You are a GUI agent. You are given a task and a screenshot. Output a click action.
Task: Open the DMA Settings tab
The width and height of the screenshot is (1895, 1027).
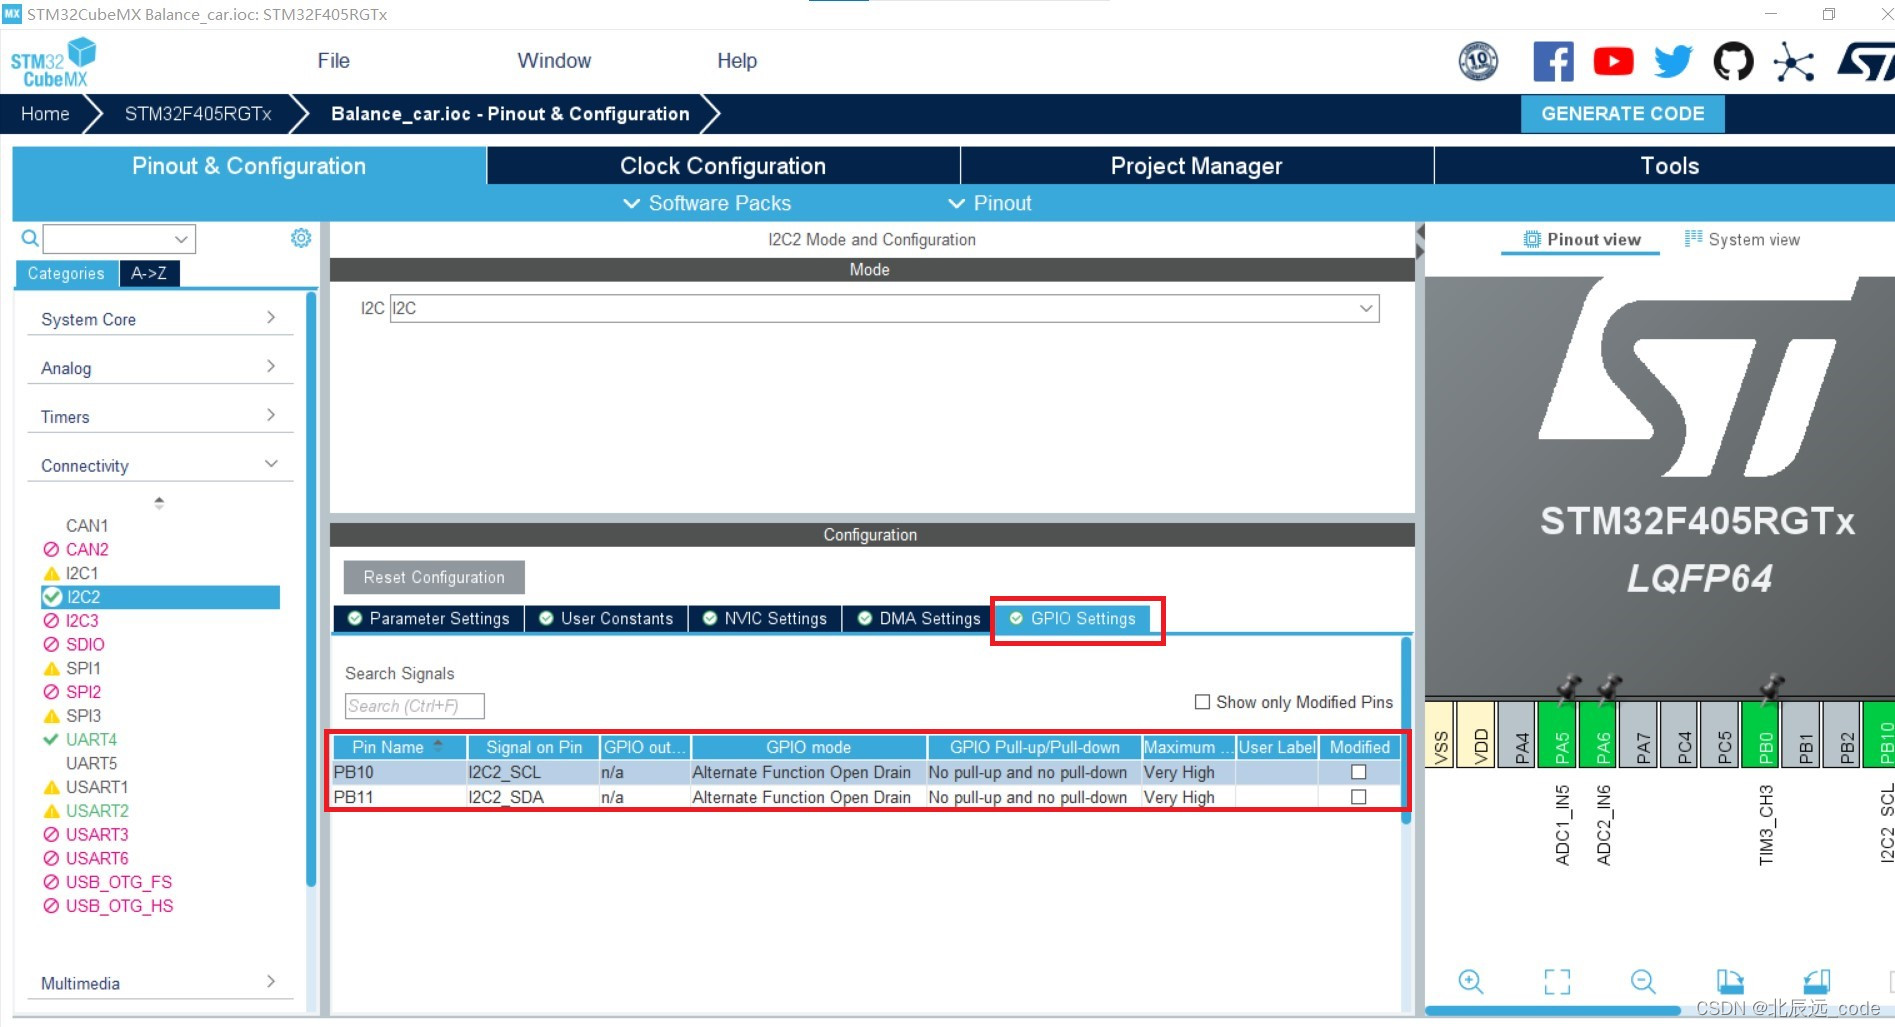(919, 618)
